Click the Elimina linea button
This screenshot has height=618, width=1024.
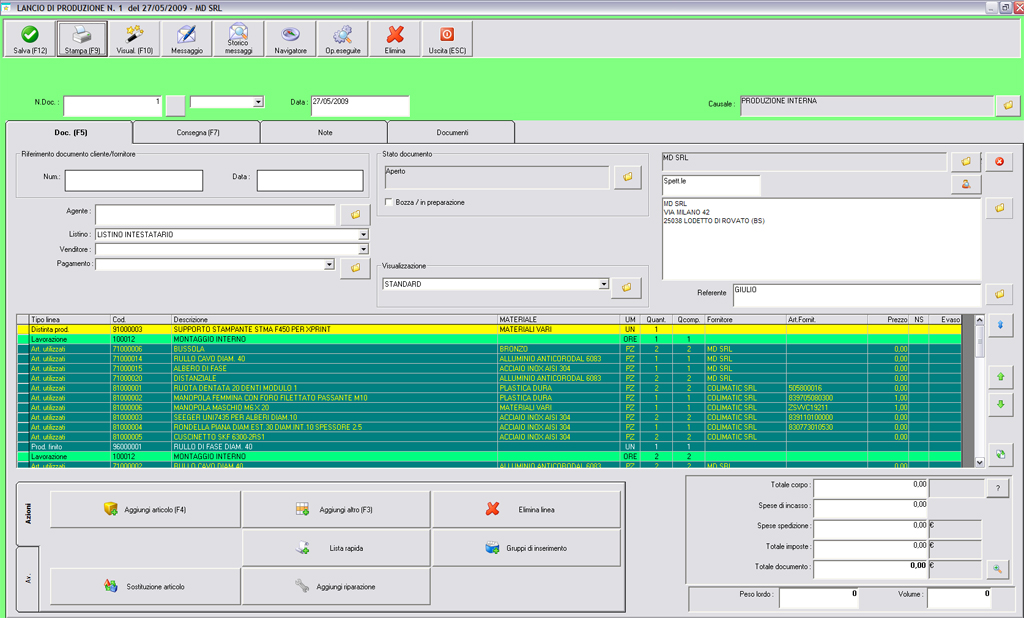526,510
